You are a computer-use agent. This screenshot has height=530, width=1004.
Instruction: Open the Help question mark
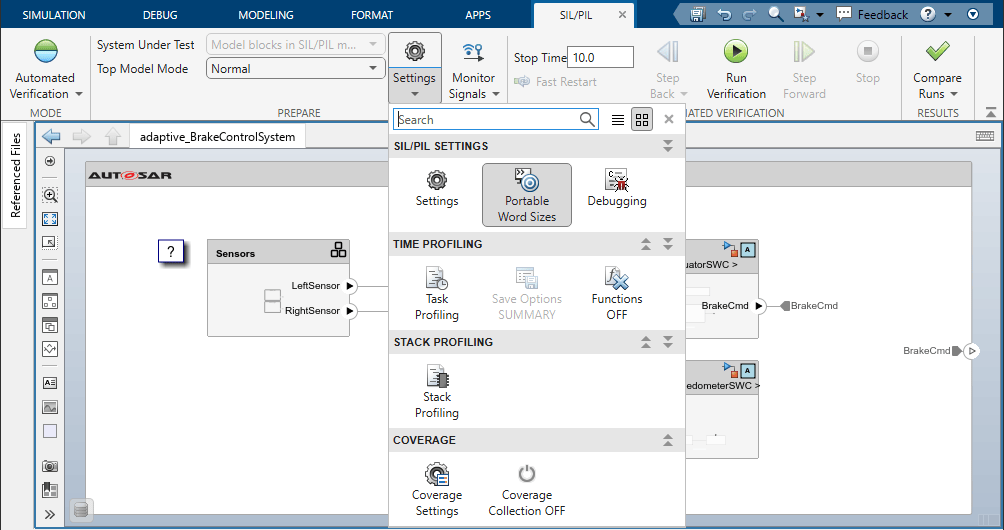click(x=928, y=14)
